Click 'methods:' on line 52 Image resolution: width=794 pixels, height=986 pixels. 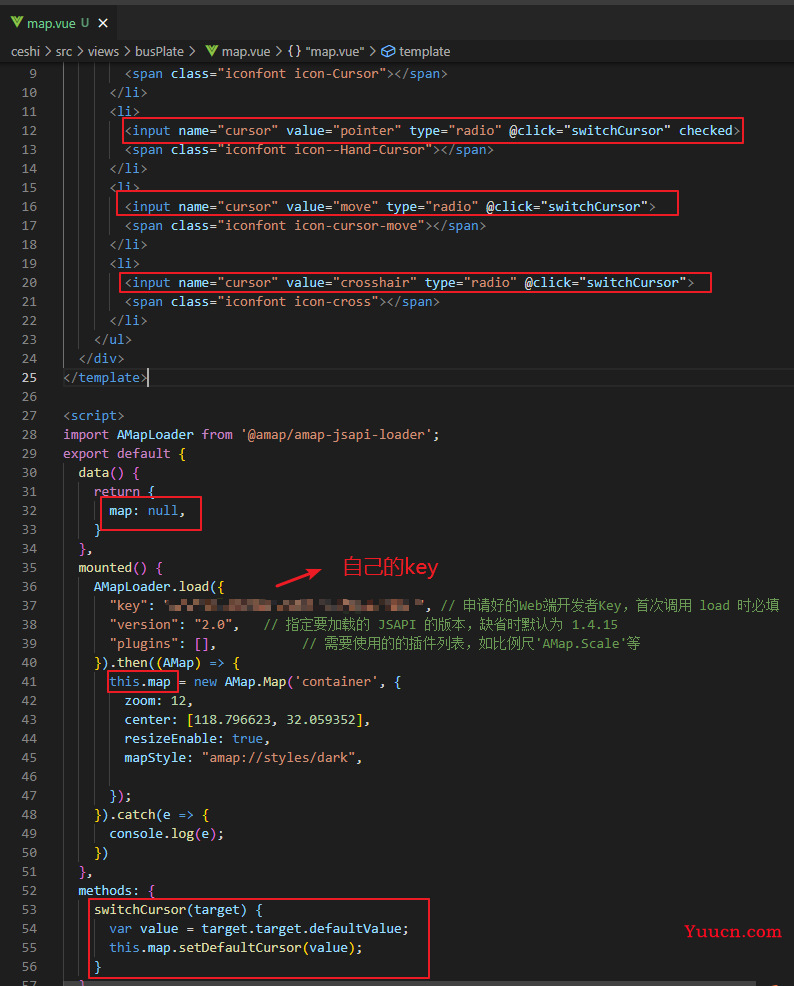pos(109,890)
